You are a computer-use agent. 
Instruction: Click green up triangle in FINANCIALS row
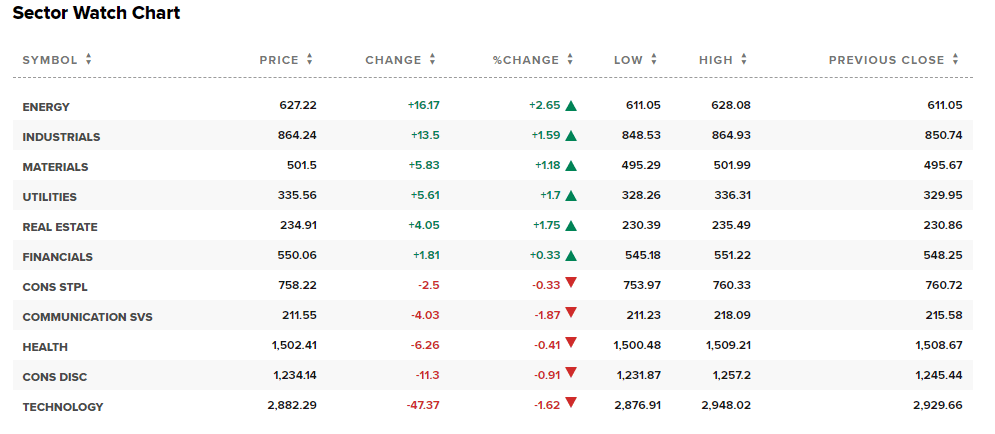[571, 256]
